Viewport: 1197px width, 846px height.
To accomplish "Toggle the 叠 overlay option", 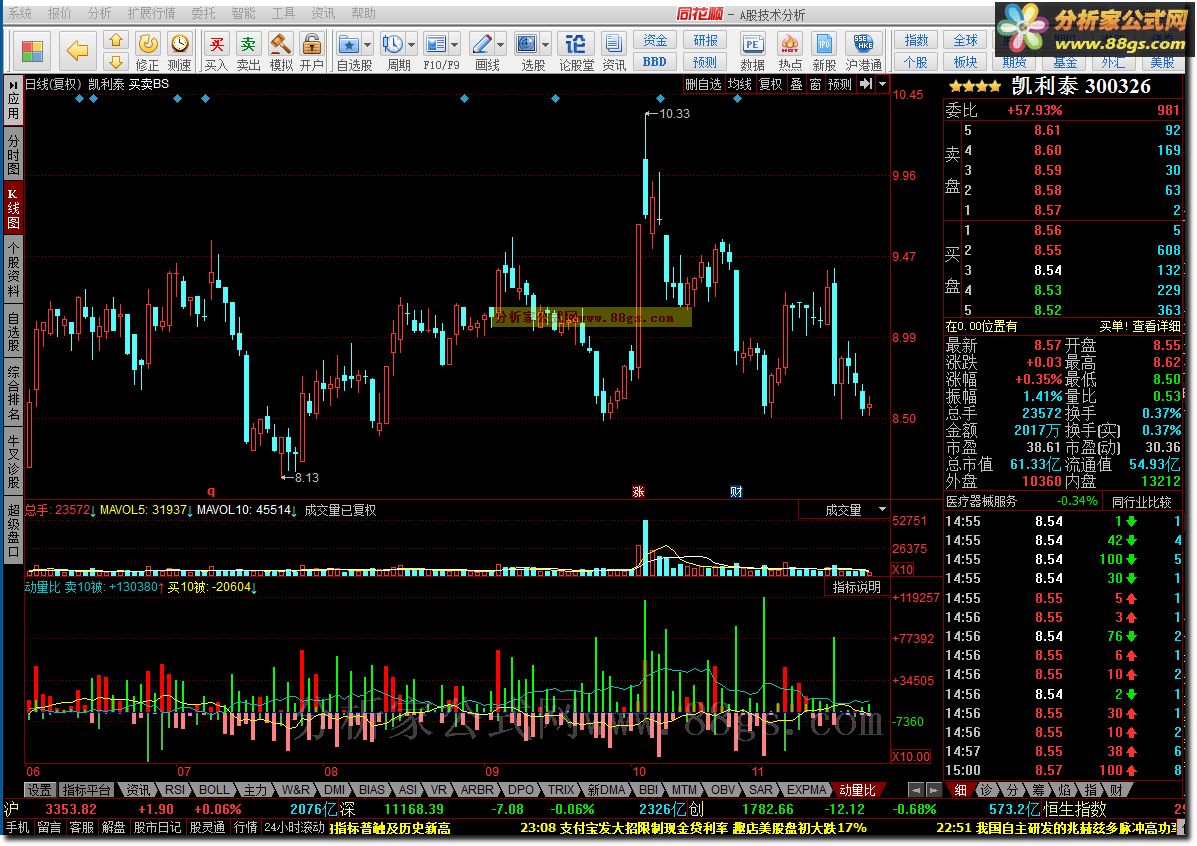I will click(x=796, y=84).
